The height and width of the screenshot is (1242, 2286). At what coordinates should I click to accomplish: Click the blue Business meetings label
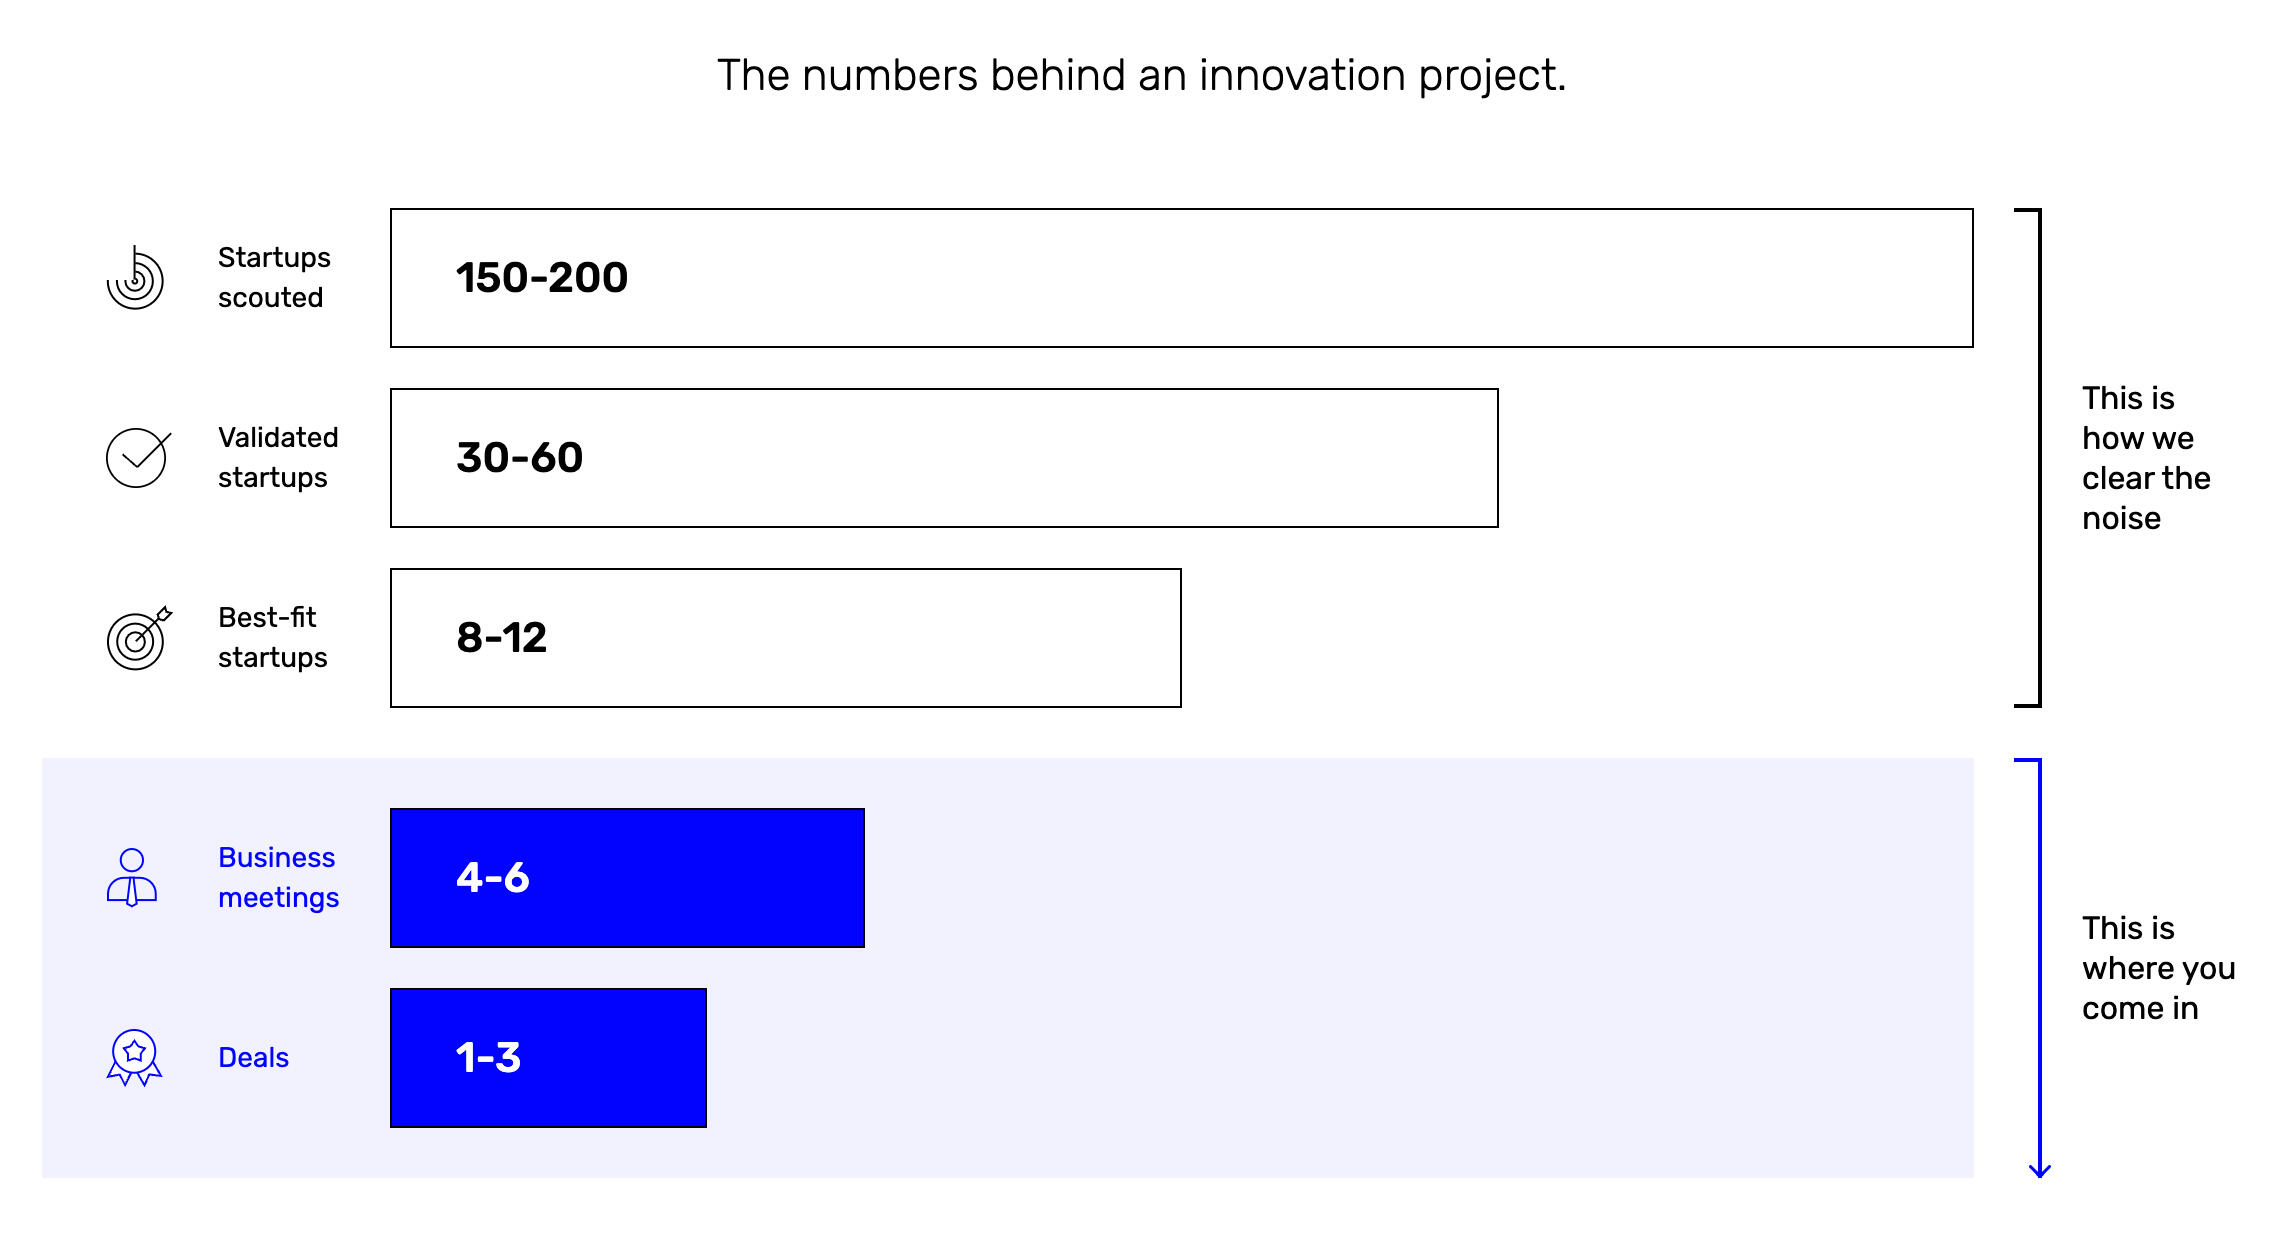tap(278, 878)
